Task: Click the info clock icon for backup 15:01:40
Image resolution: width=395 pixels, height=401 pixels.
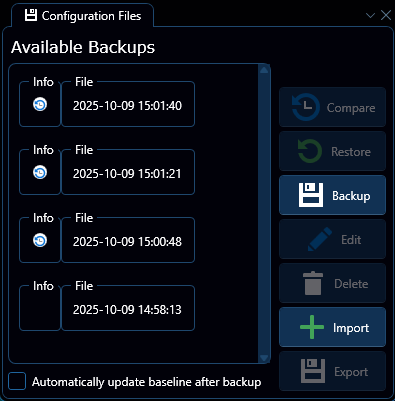Action: (x=40, y=105)
